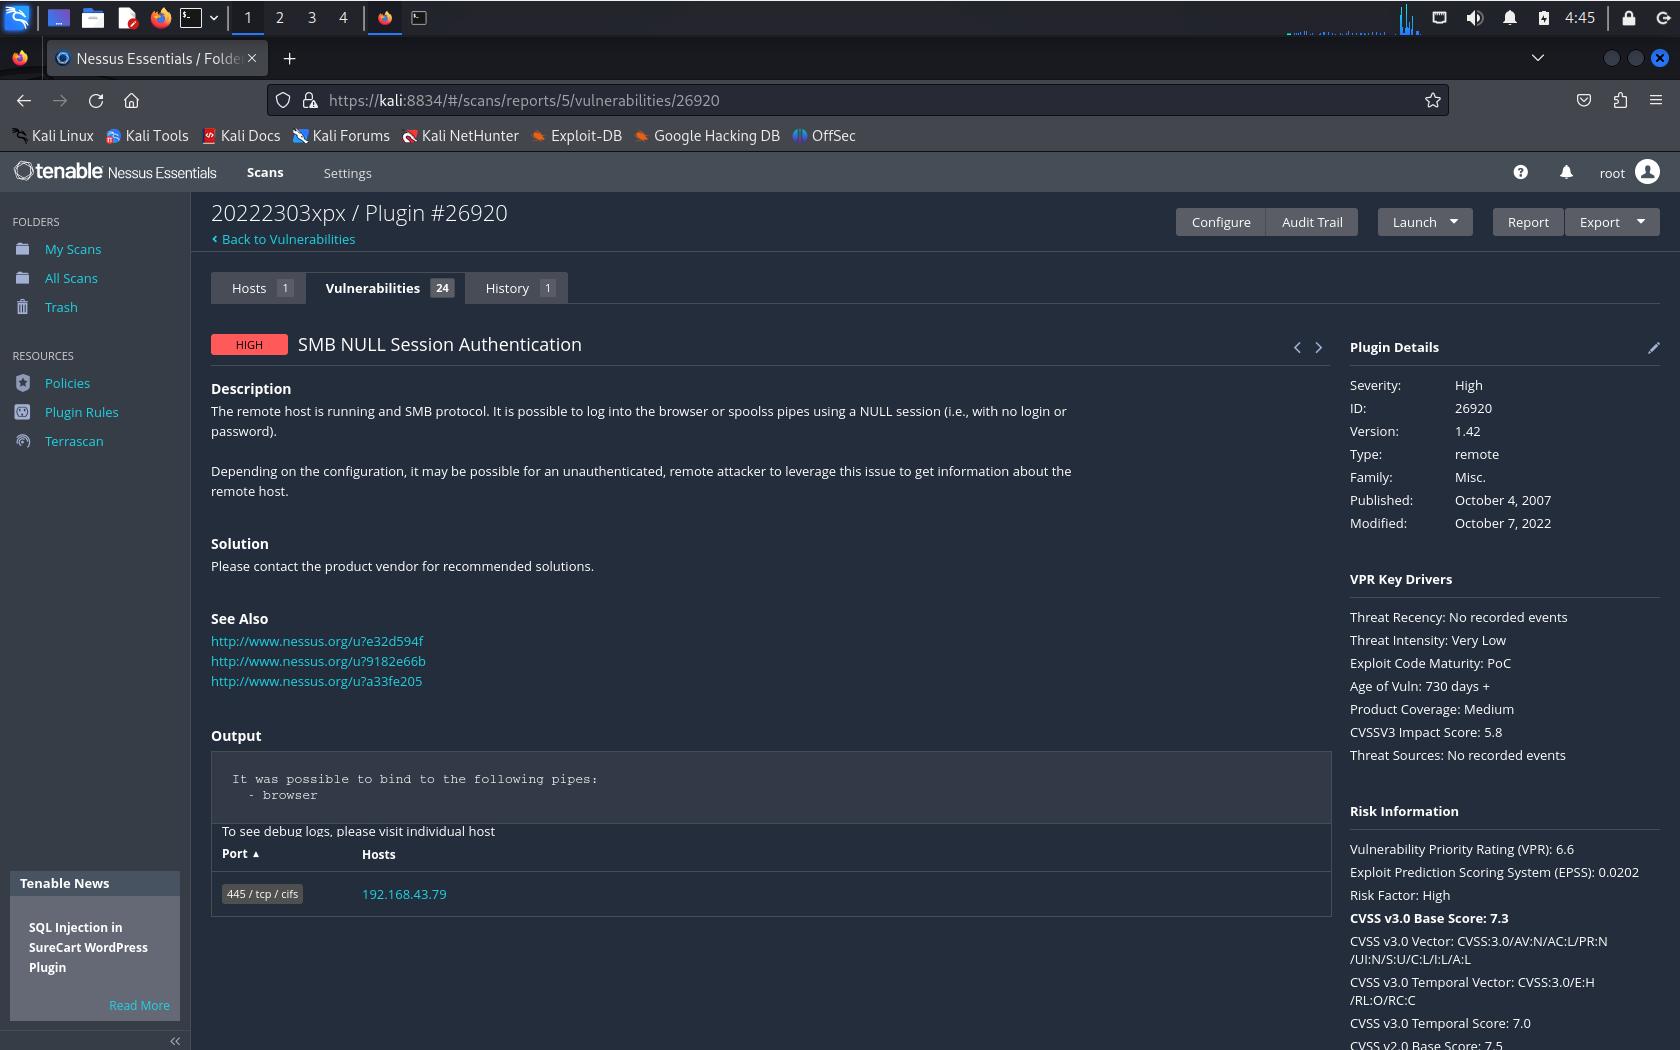This screenshot has height=1050, width=1680.
Task: Click the 445 / tcp / cifs port tag
Action: coord(262,894)
